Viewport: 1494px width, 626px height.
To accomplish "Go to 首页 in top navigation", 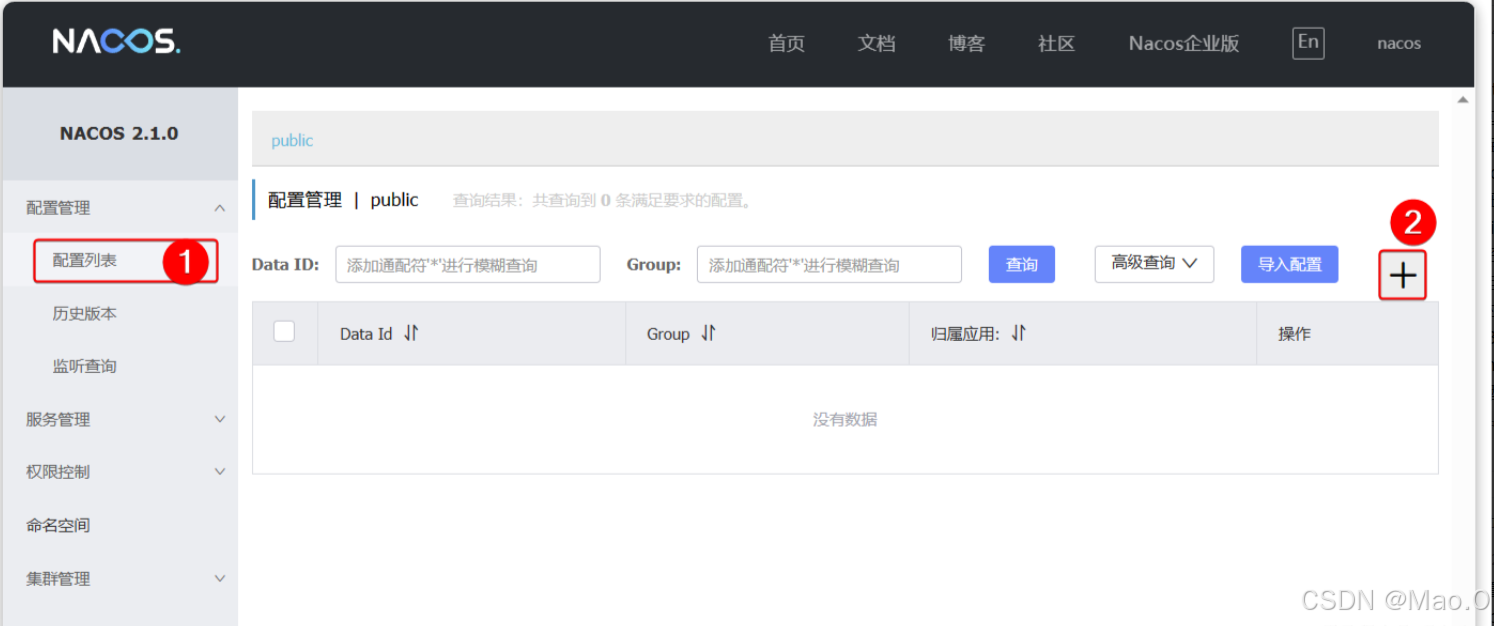I will click(786, 44).
